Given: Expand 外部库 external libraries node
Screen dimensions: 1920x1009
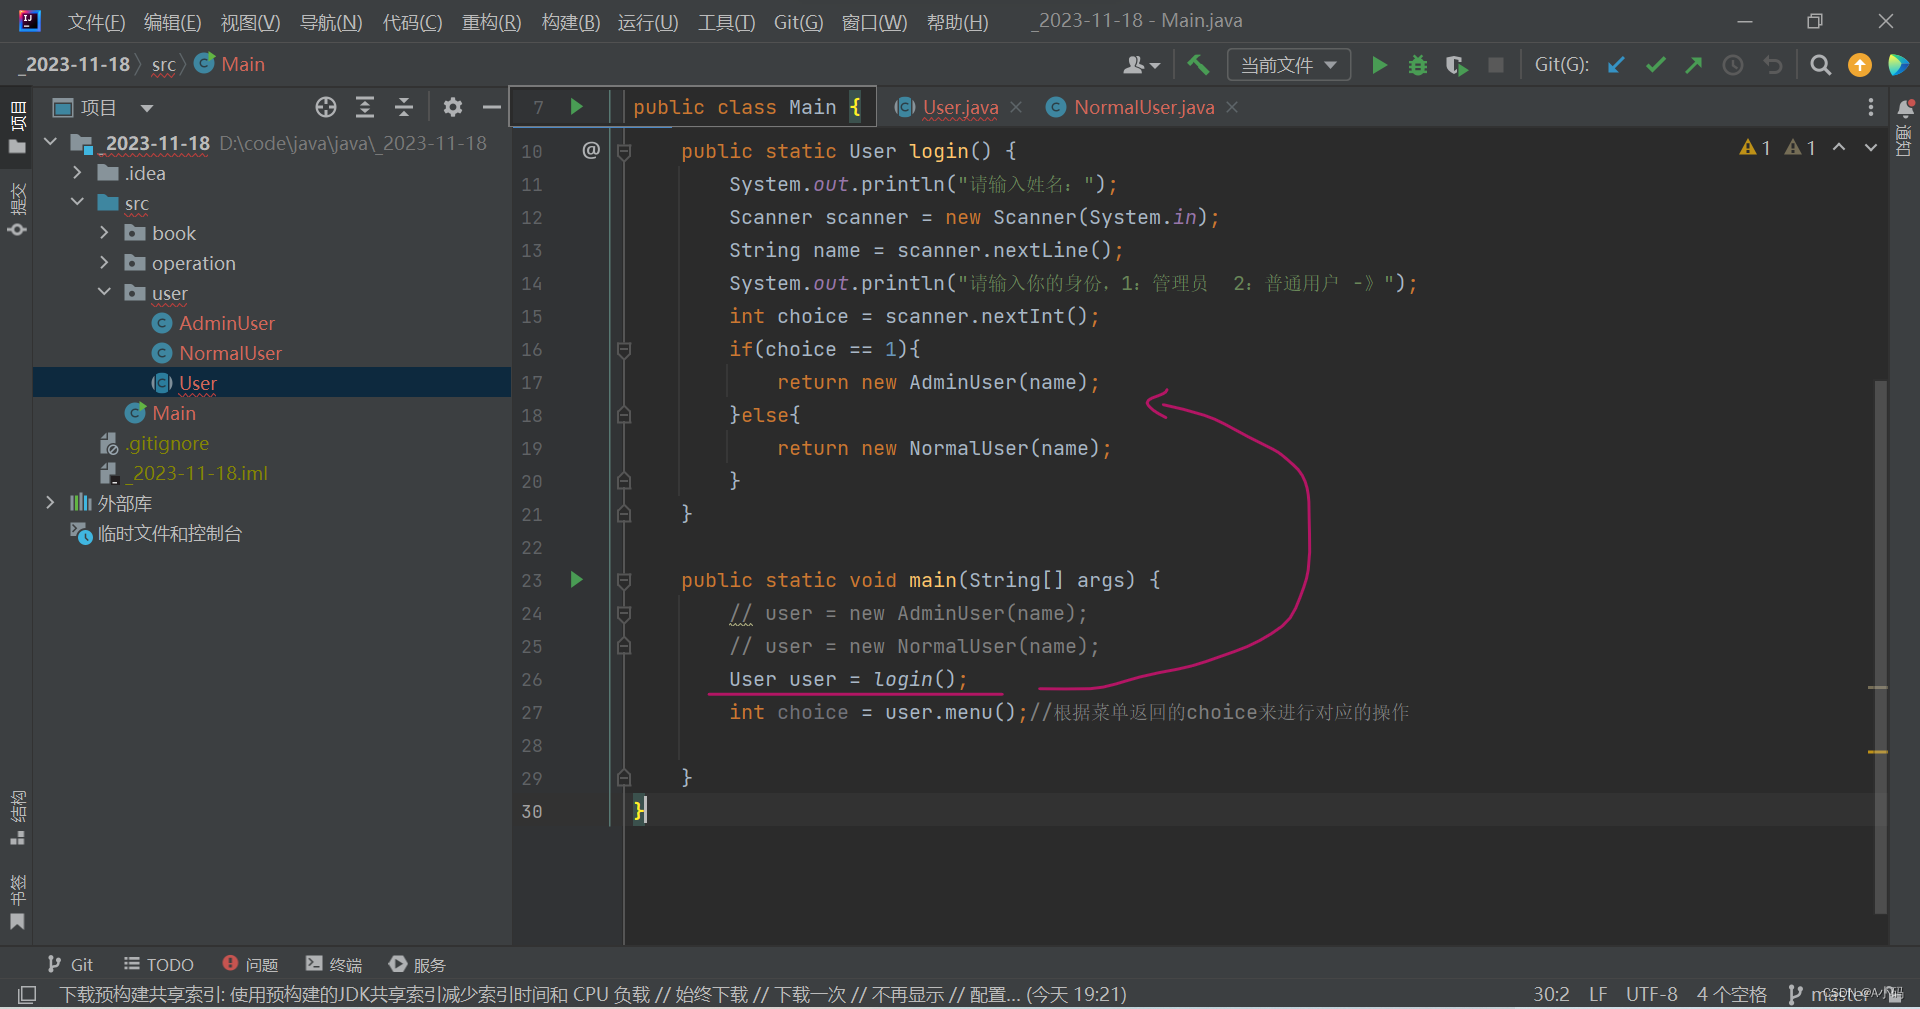Looking at the screenshot, I should click(50, 502).
